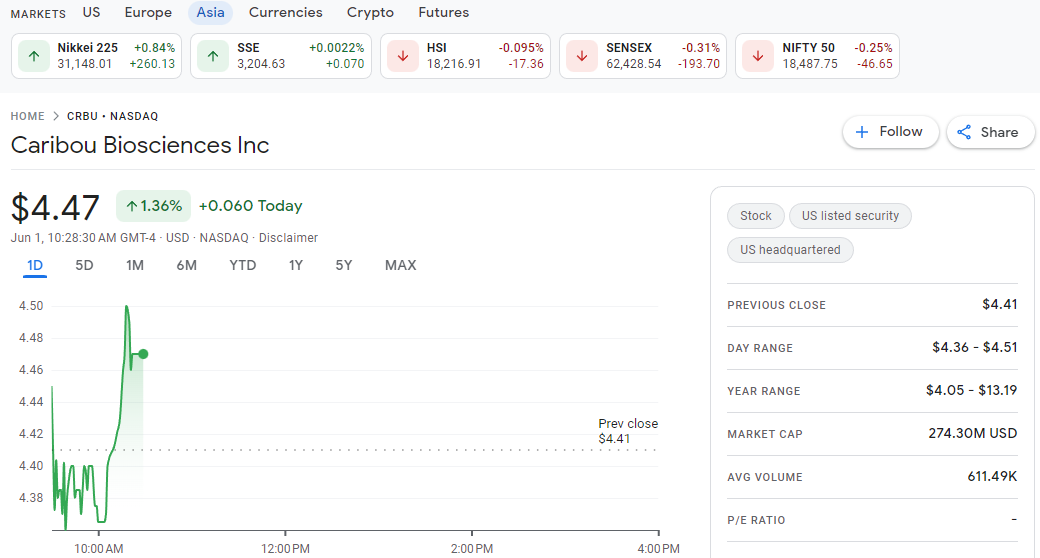Click the HSI red down-arrow icon
1040x558 pixels.
[403, 56]
